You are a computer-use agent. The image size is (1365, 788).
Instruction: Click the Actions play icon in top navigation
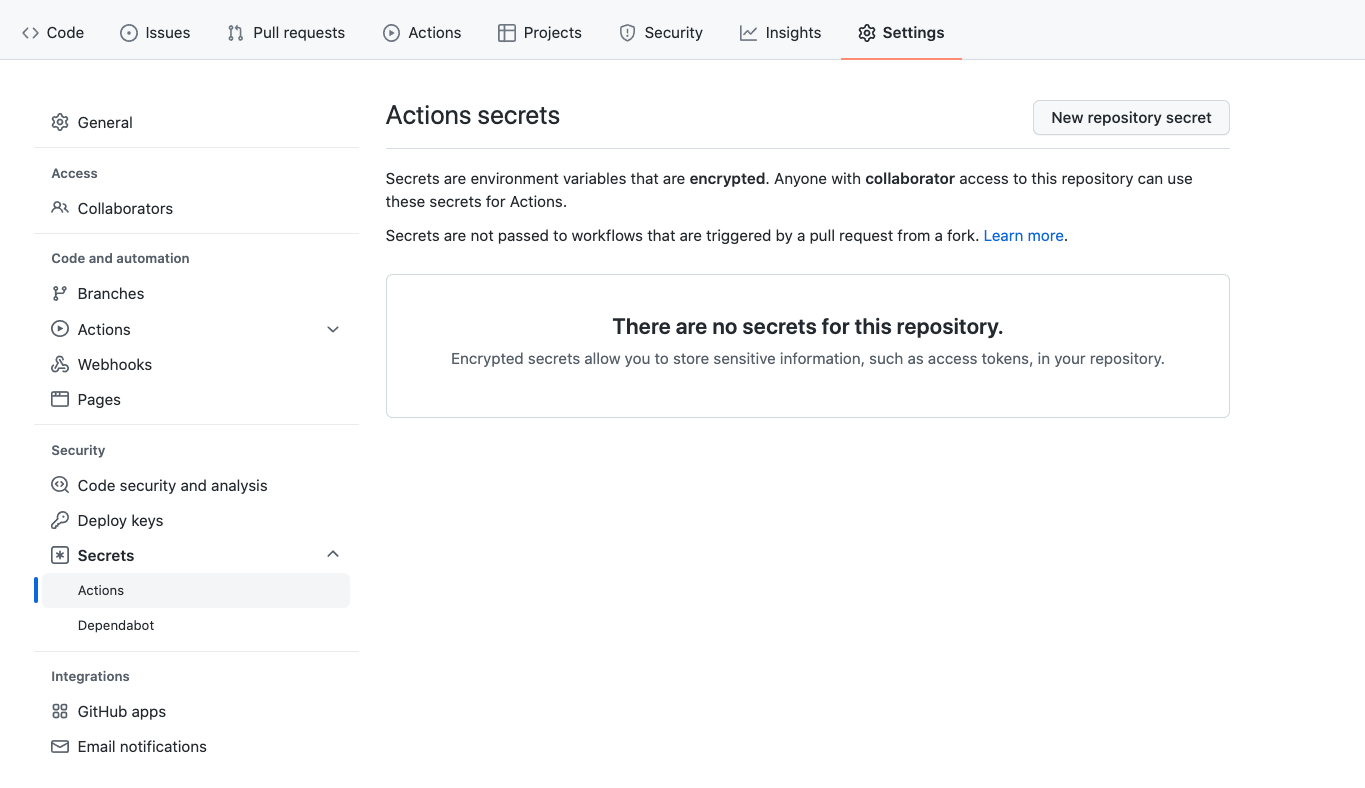point(391,33)
